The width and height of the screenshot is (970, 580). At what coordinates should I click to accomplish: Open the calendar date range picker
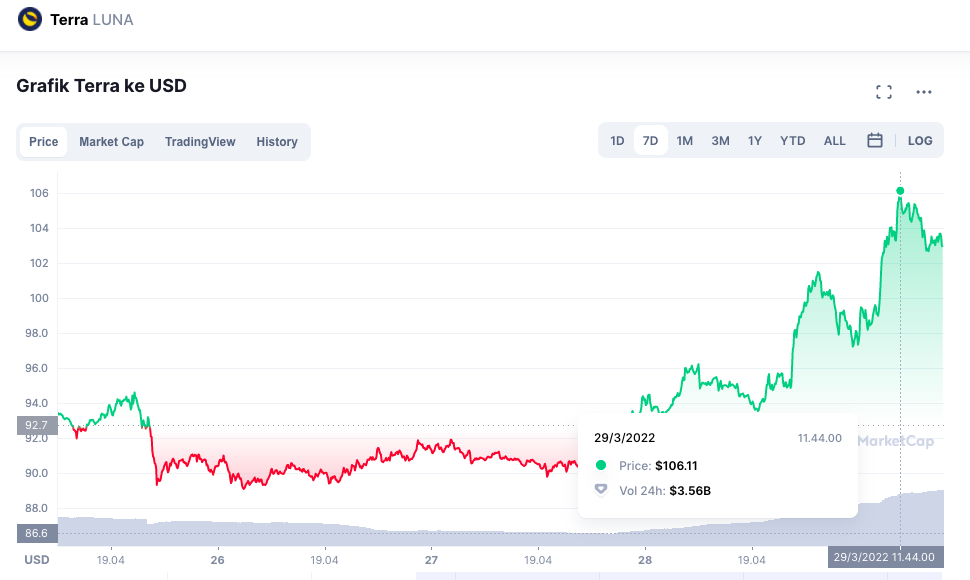[875, 141]
